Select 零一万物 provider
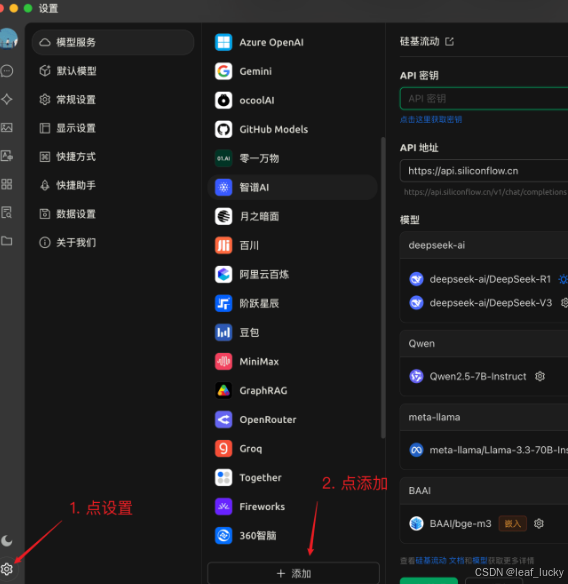 292,158
